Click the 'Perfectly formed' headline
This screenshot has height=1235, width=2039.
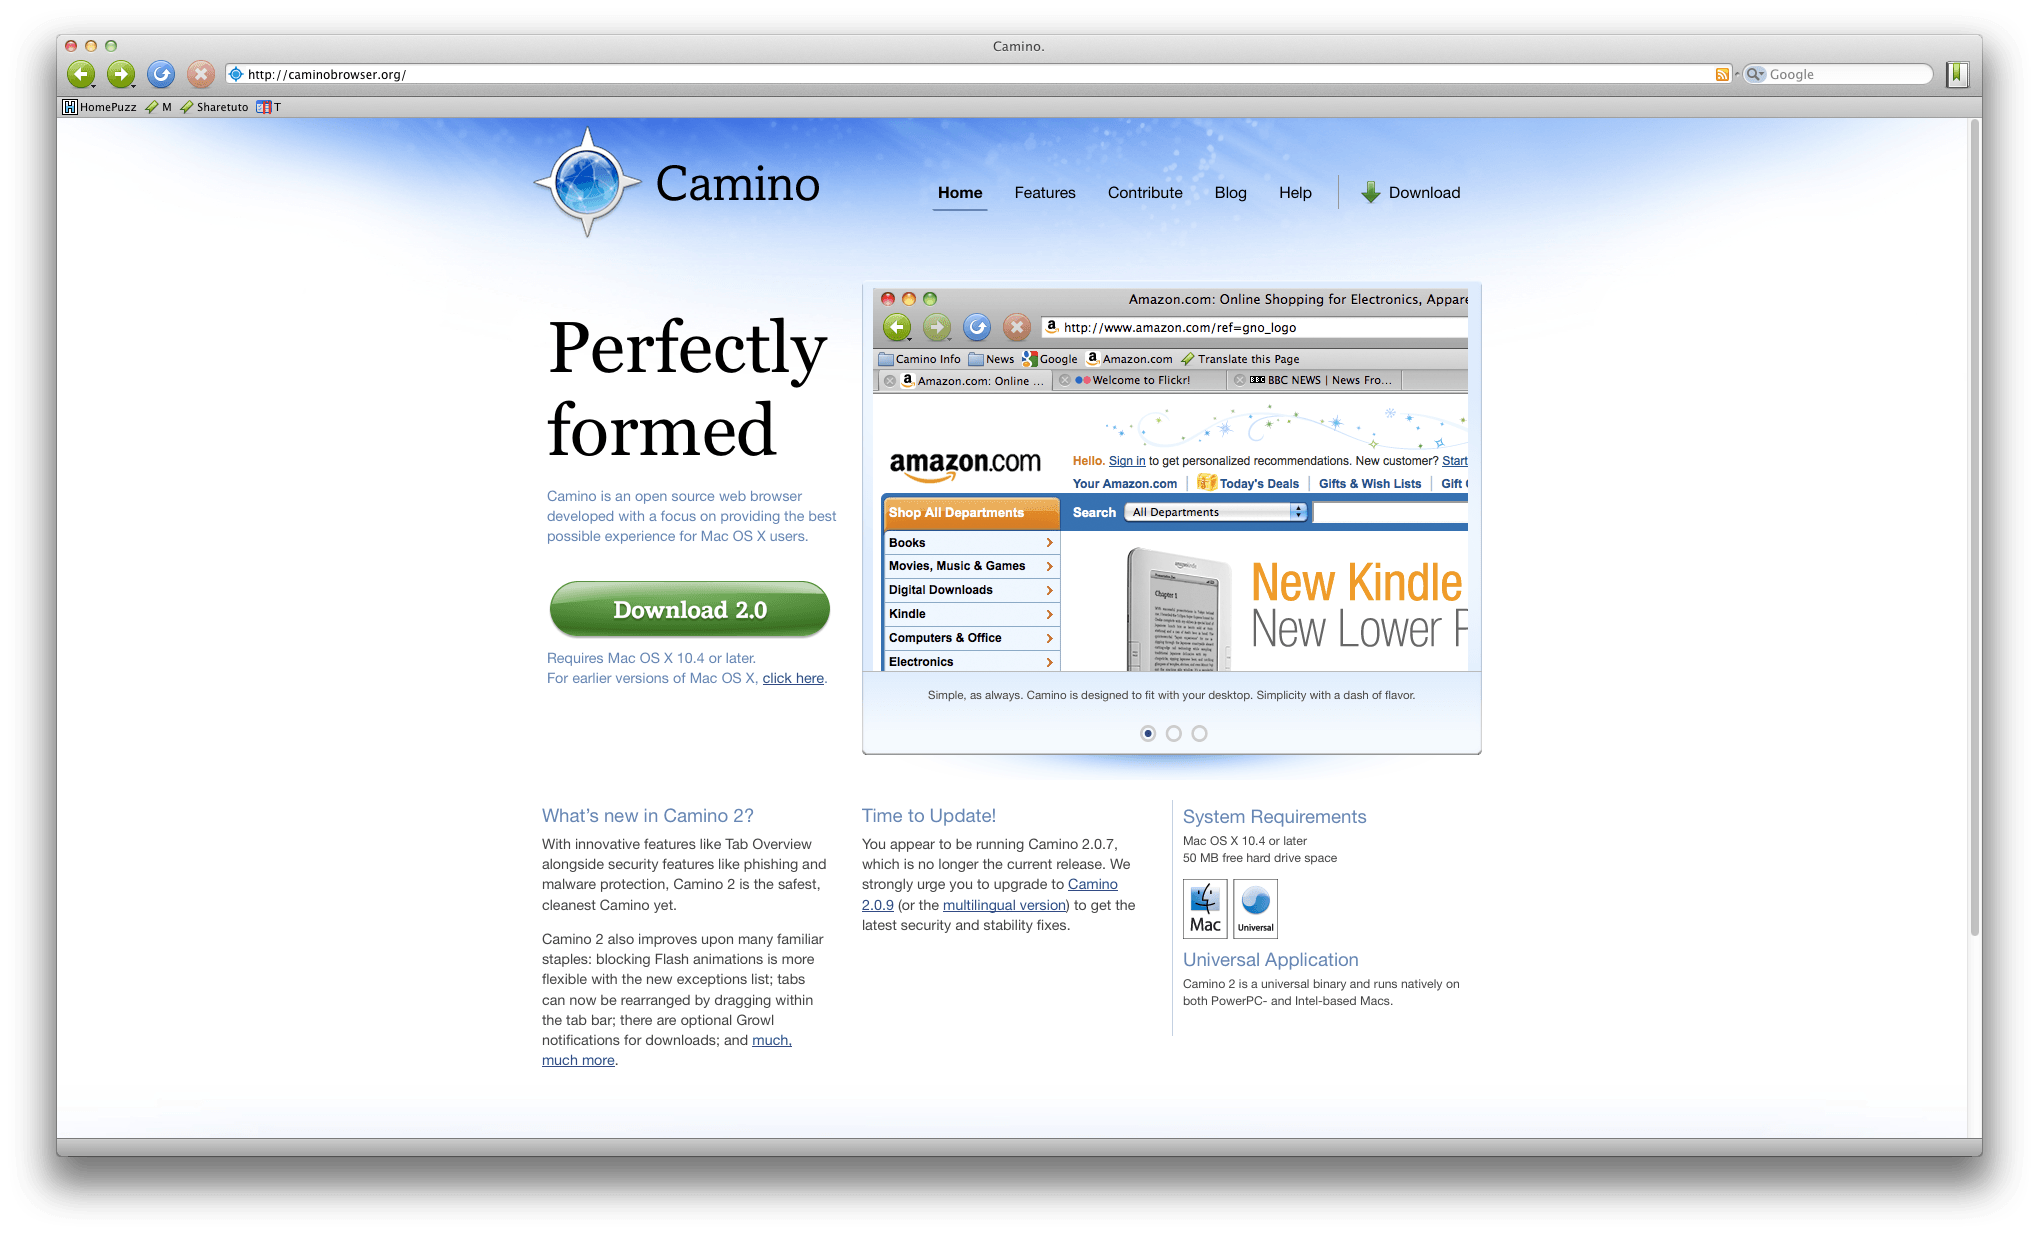coord(688,388)
